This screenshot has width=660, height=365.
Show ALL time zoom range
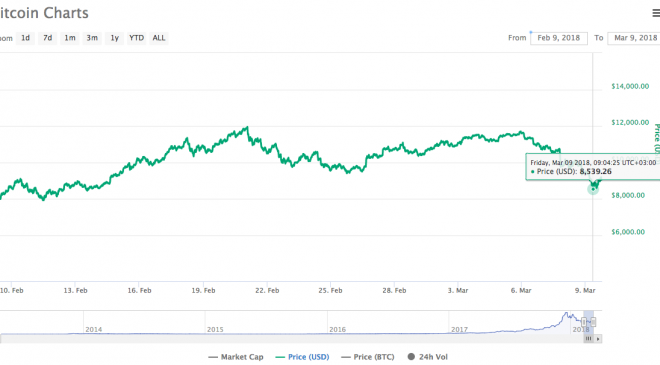(x=159, y=38)
